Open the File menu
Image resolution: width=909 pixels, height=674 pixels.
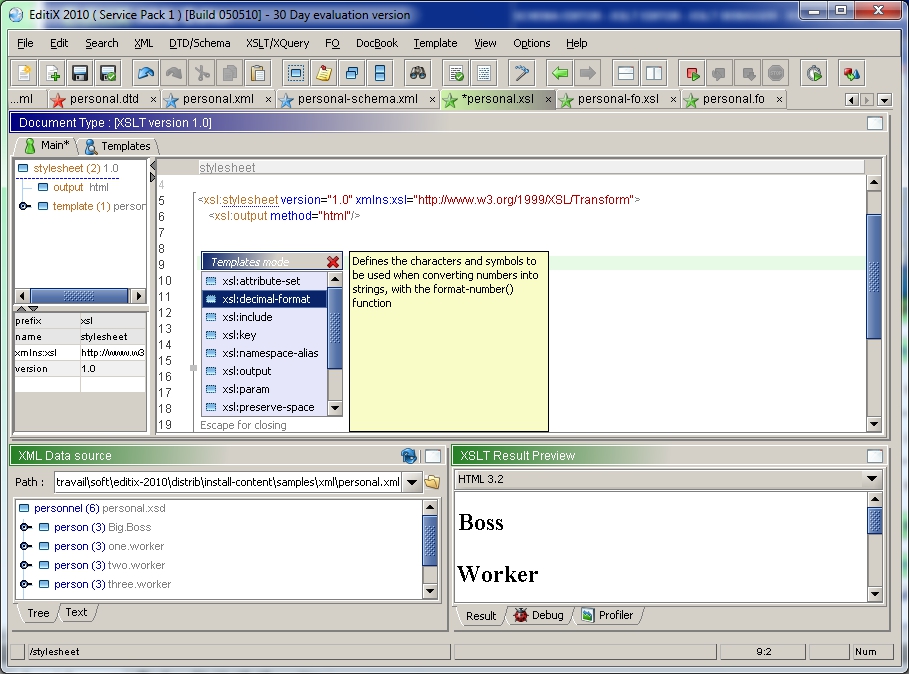[26, 43]
